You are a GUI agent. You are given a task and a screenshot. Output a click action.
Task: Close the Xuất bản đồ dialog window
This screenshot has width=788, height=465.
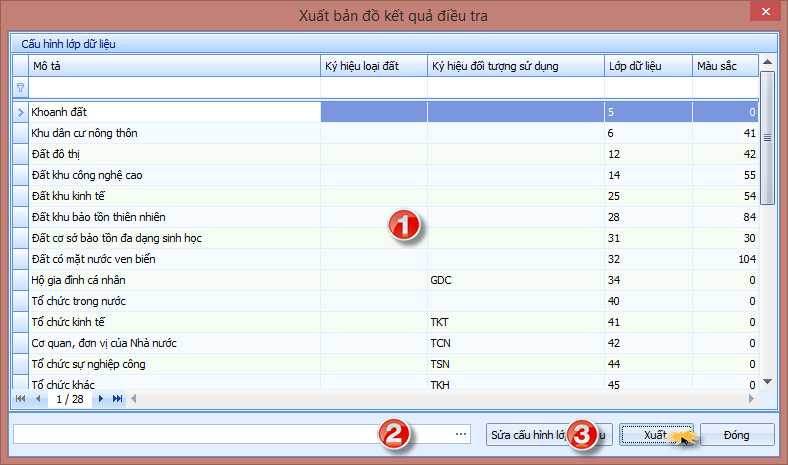(762, 13)
